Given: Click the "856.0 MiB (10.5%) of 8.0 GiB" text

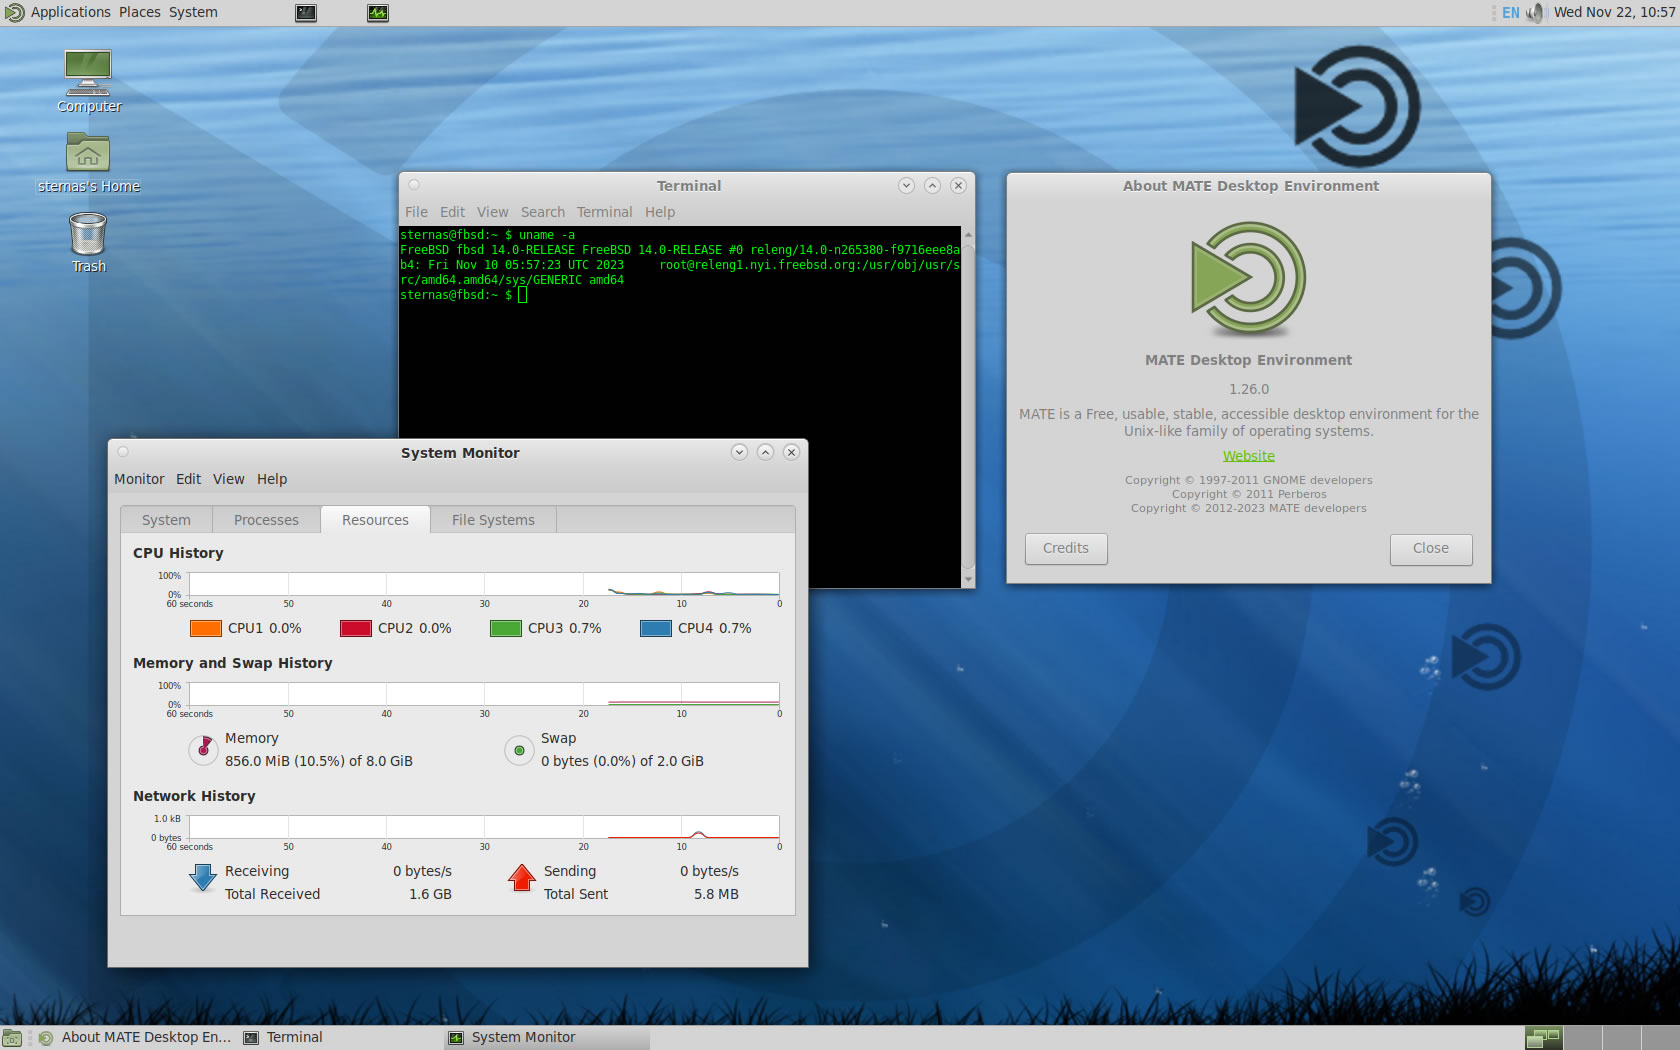Looking at the screenshot, I should (x=319, y=761).
